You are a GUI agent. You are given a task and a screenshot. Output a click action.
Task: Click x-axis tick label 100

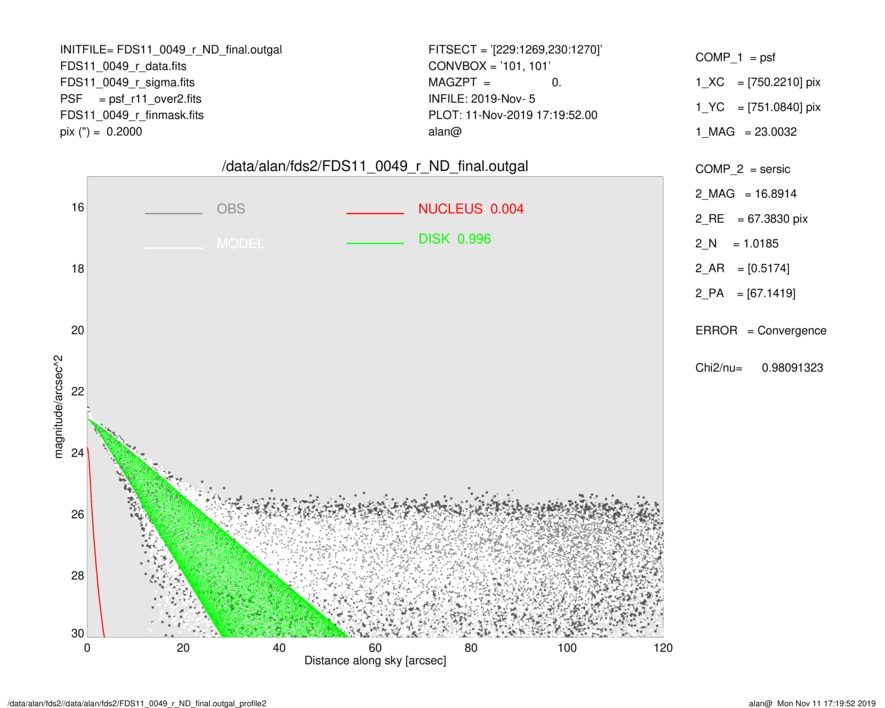point(567,648)
